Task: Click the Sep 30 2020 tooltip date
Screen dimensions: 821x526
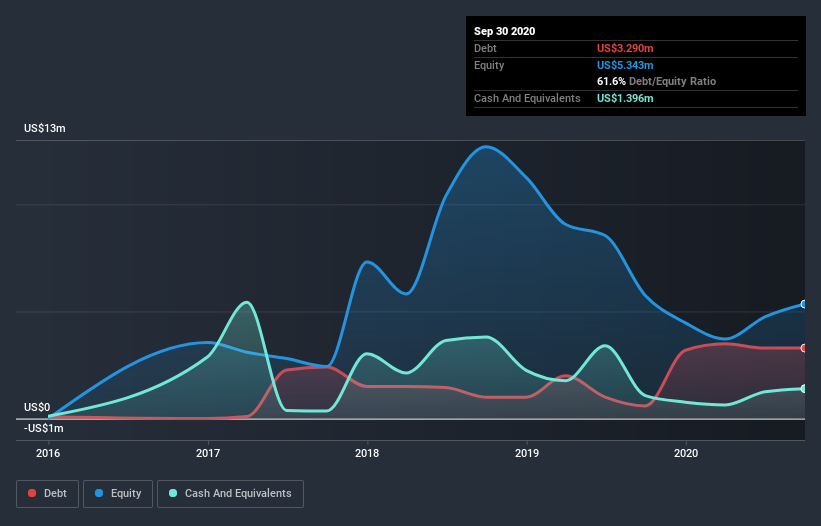Action: pyautogui.click(x=505, y=31)
